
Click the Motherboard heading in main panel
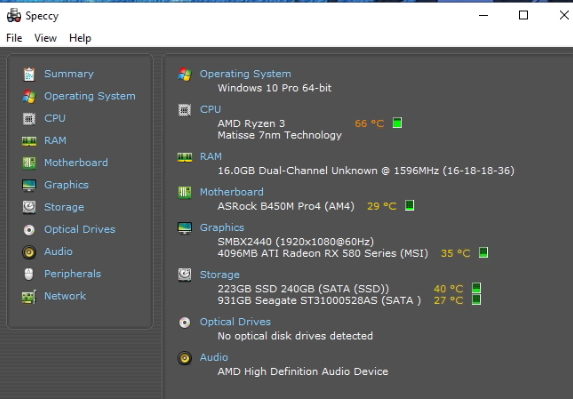pos(232,192)
